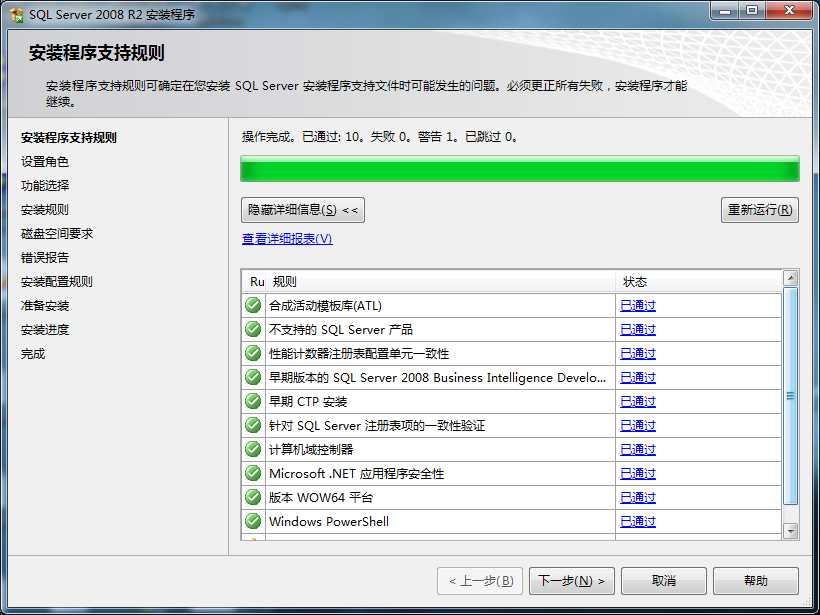Click rule name 性能计数器注册表配置单元一致性
Screen dimensions: 820x615
[x=359, y=354]
